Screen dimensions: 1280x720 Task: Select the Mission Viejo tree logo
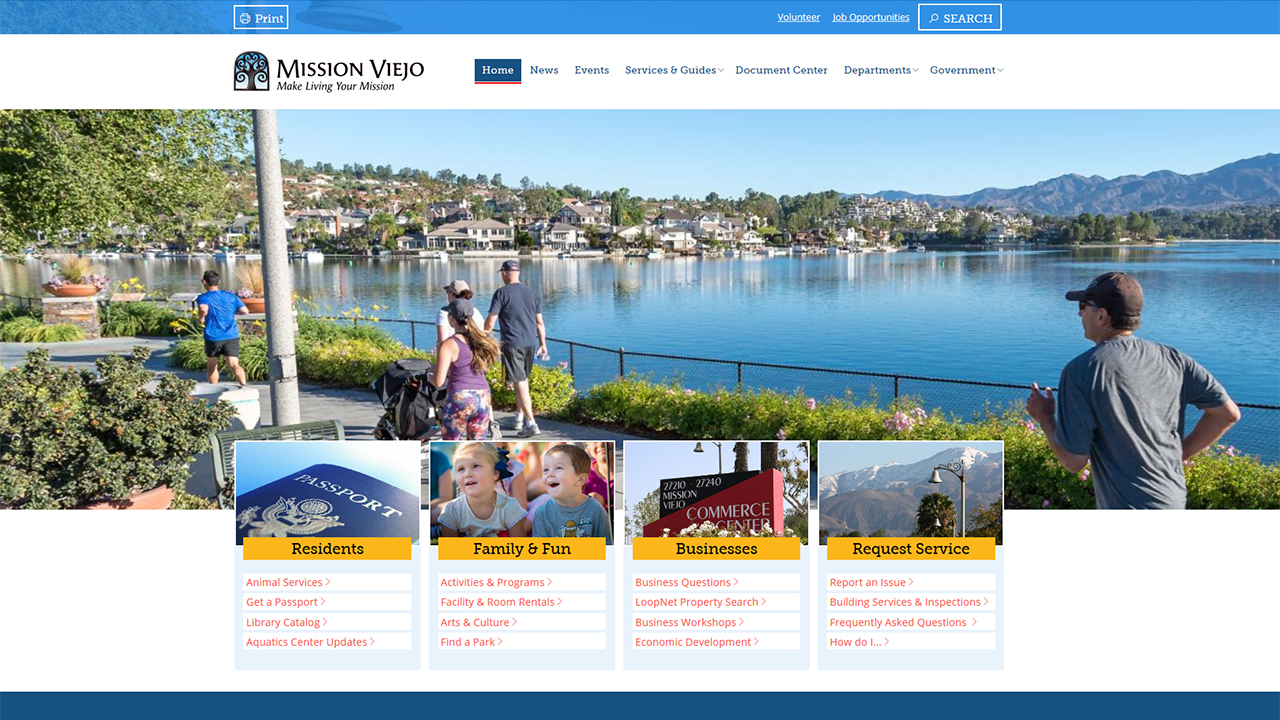251,71
